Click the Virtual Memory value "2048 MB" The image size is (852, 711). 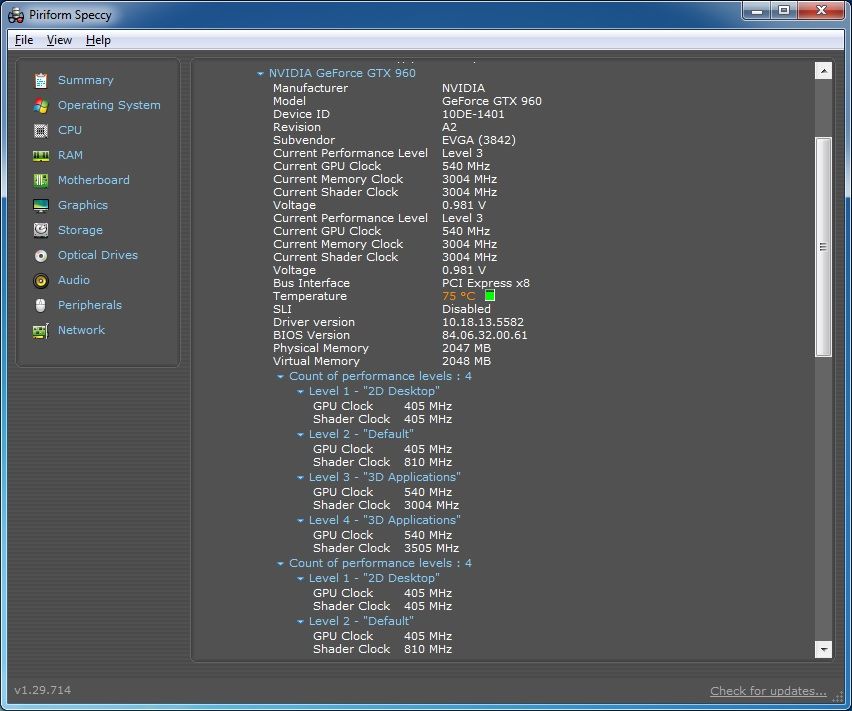(466, 361)
